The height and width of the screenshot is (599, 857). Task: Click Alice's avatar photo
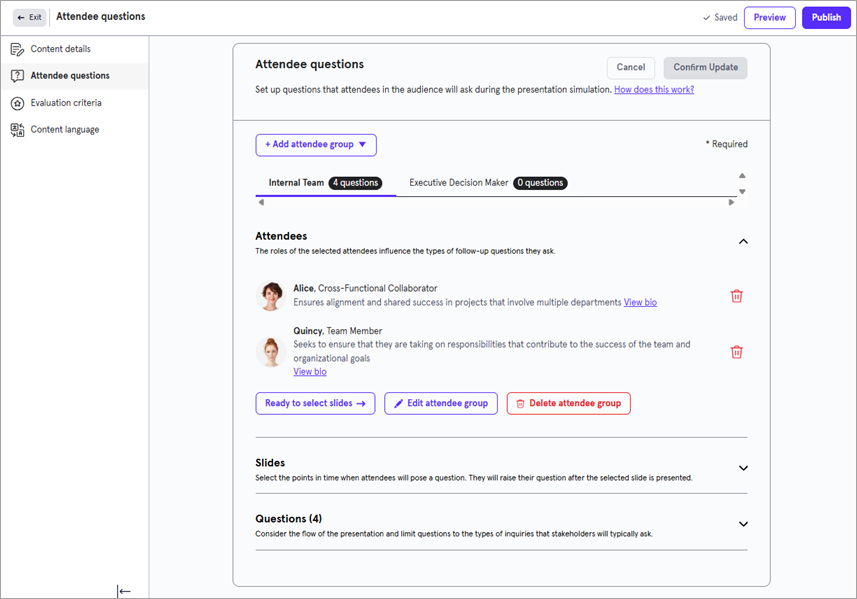pos(270,296)
